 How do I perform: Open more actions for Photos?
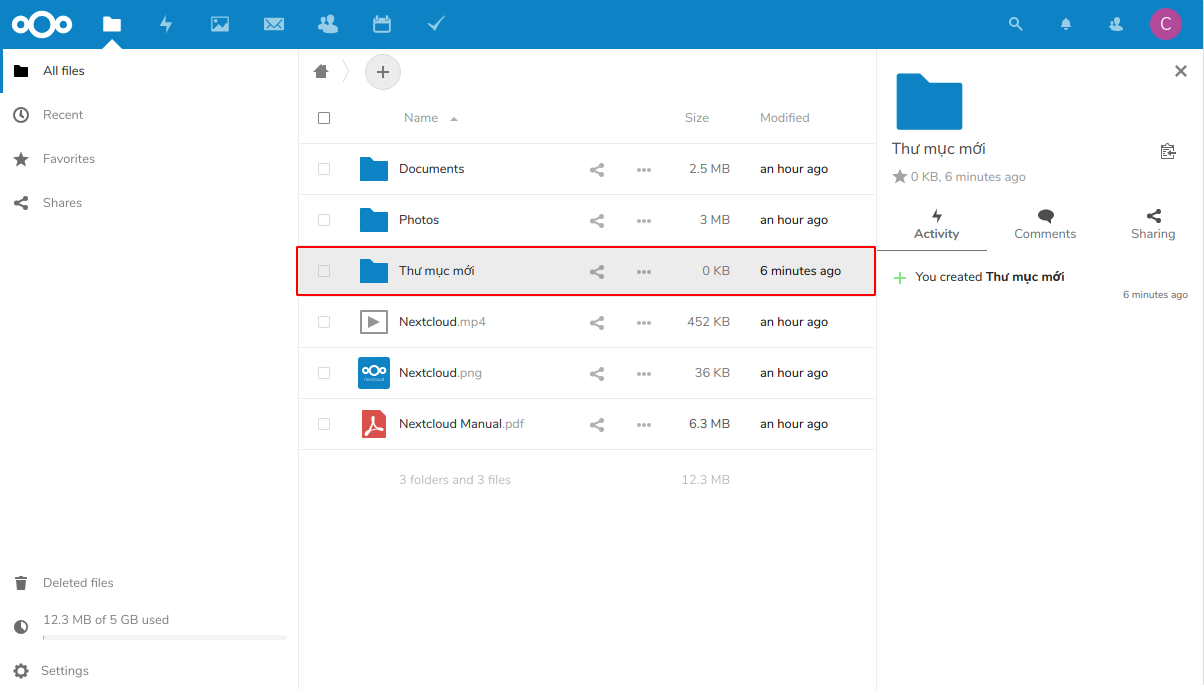pyautogui.click(x=644, y=221)
